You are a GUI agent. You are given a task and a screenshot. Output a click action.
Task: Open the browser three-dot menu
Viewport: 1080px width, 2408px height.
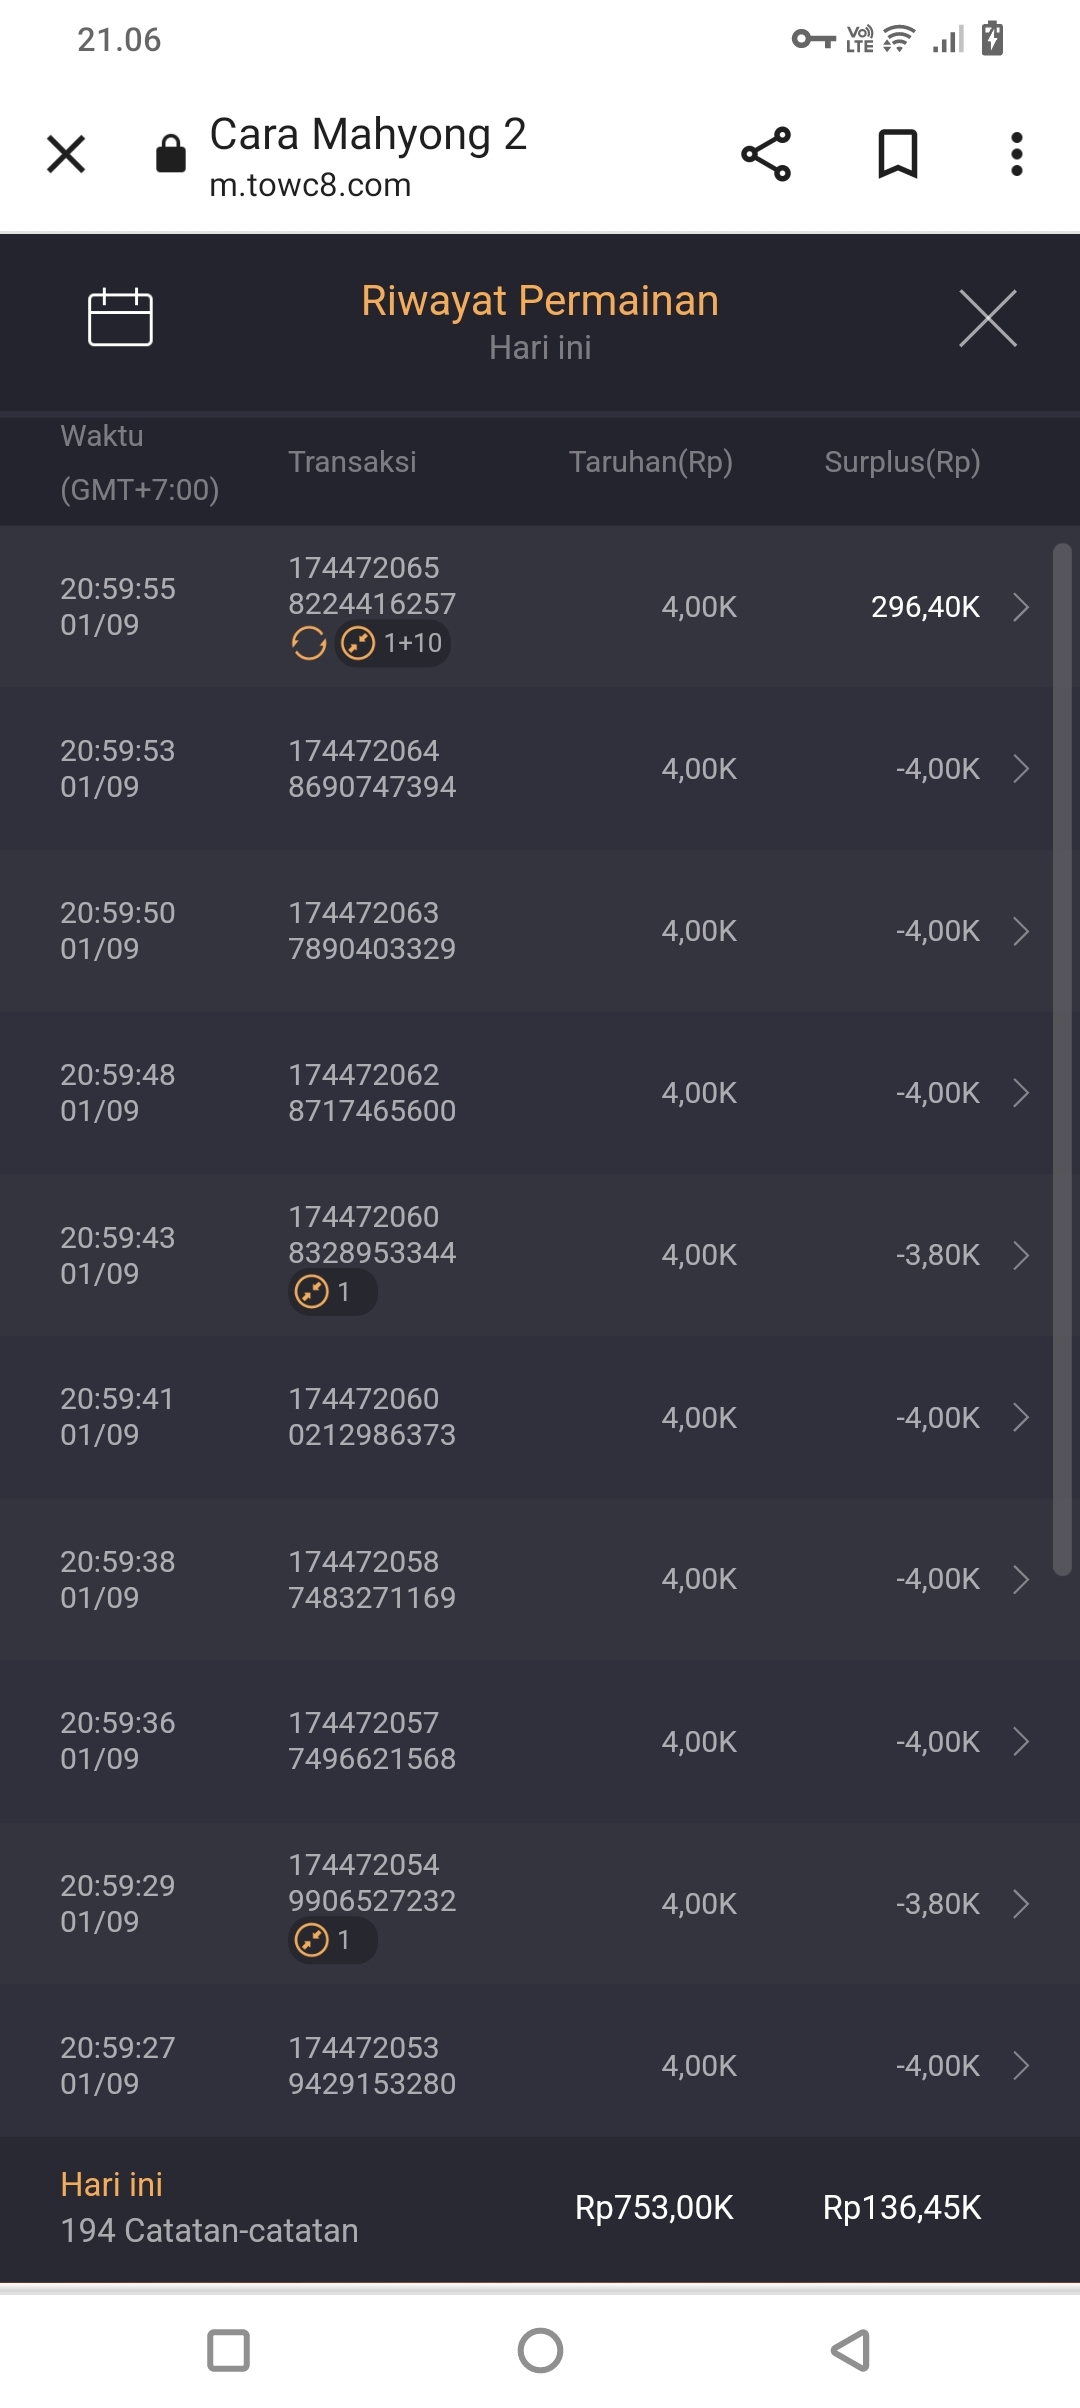point(1016,154)
